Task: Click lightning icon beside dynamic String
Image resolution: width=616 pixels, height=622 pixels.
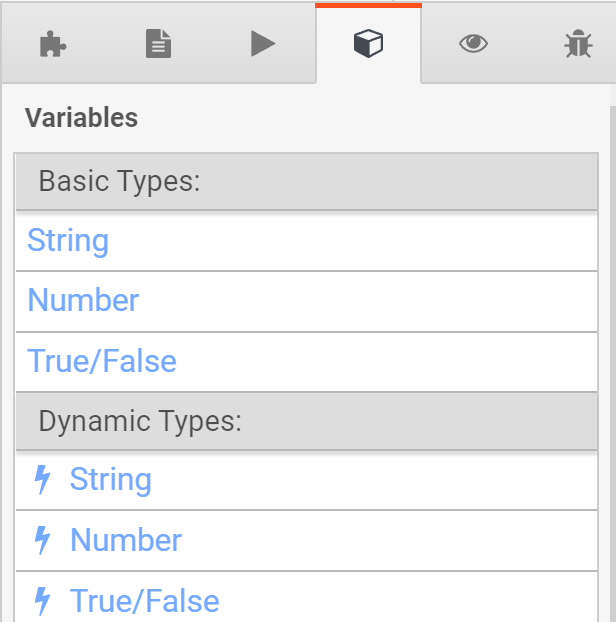Action: (42, 480)
